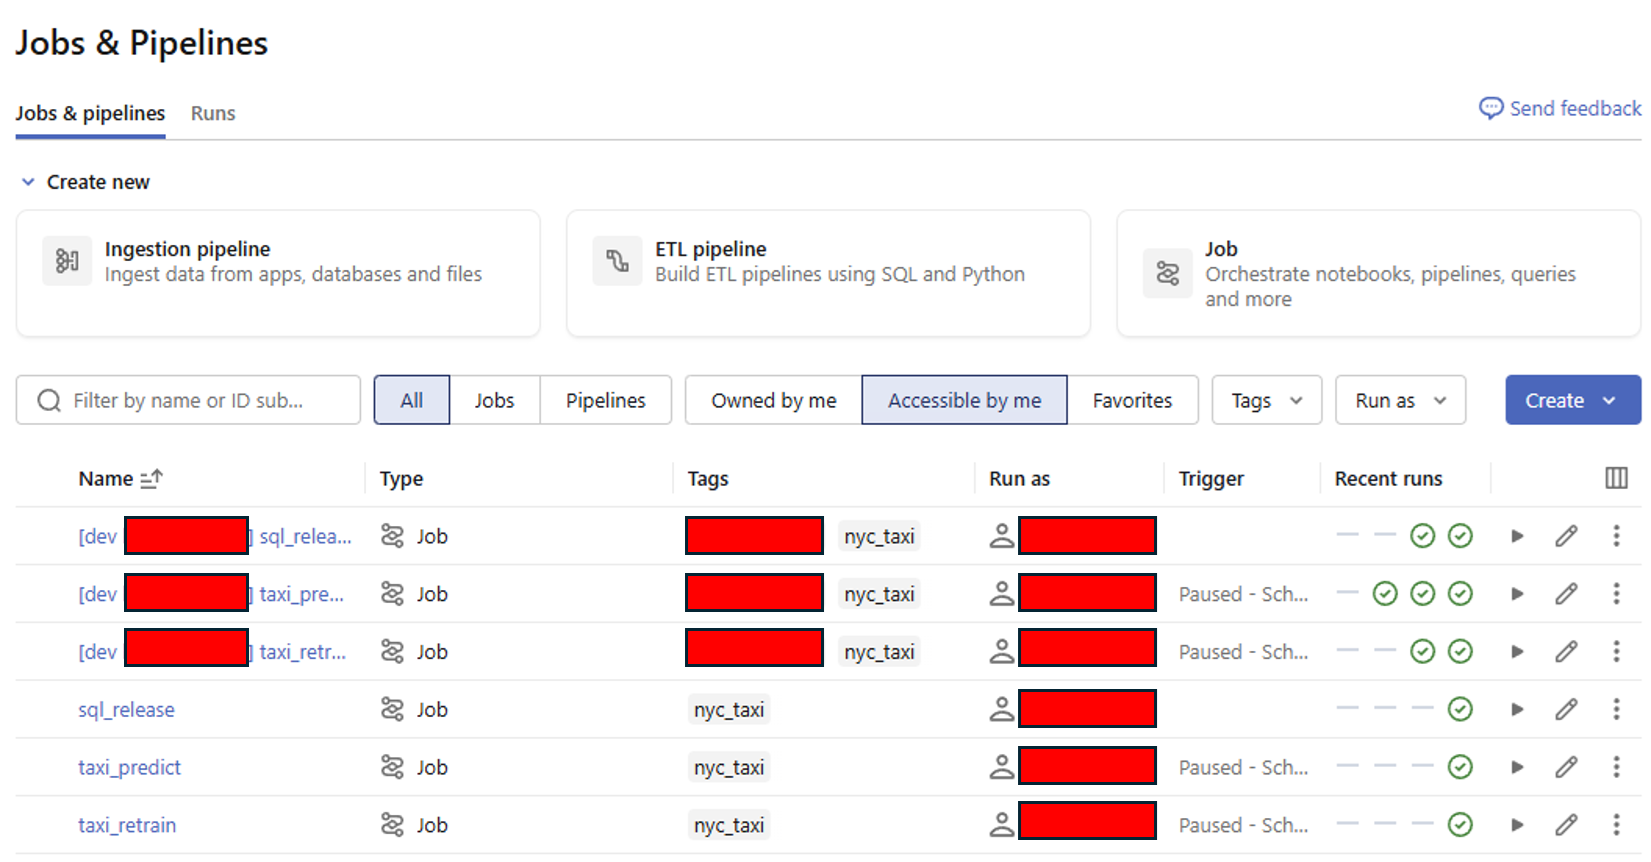The width and height of the screenshot is (1651, 862).
Task: Open the column settings icon
Action: pos(1616,479)
